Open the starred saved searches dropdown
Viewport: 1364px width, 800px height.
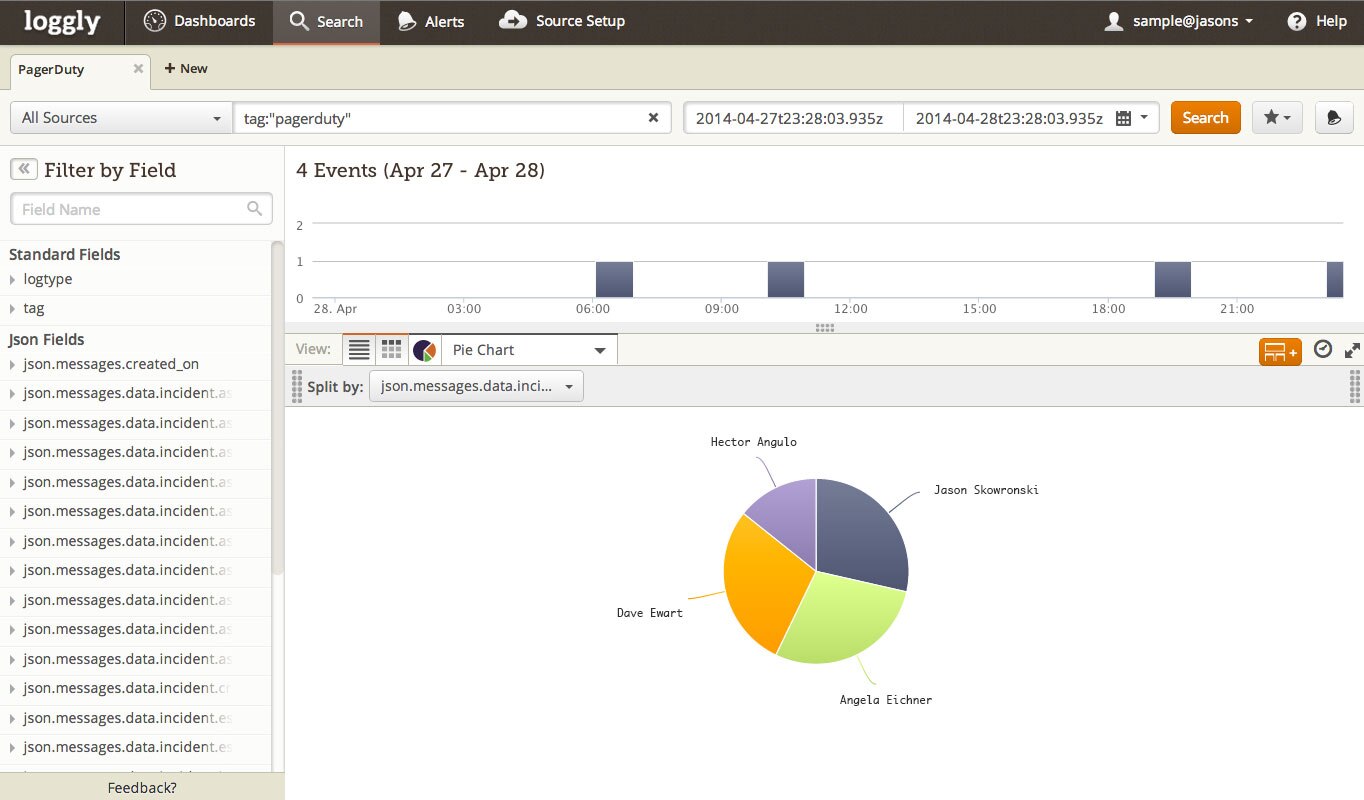click(x=1277, y=118)
